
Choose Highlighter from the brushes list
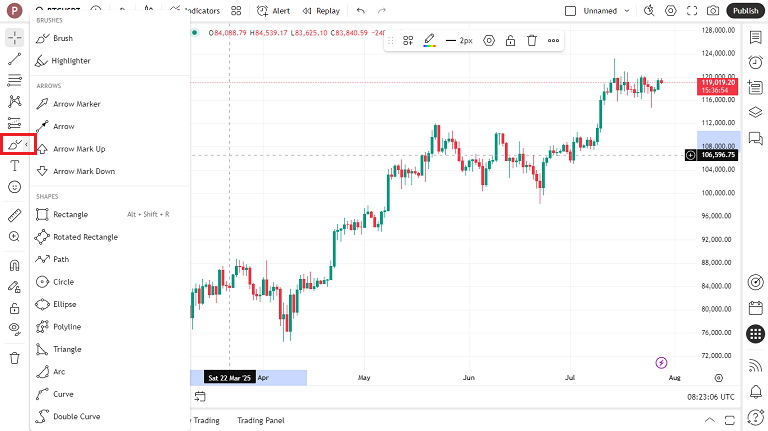pos(71,61)
